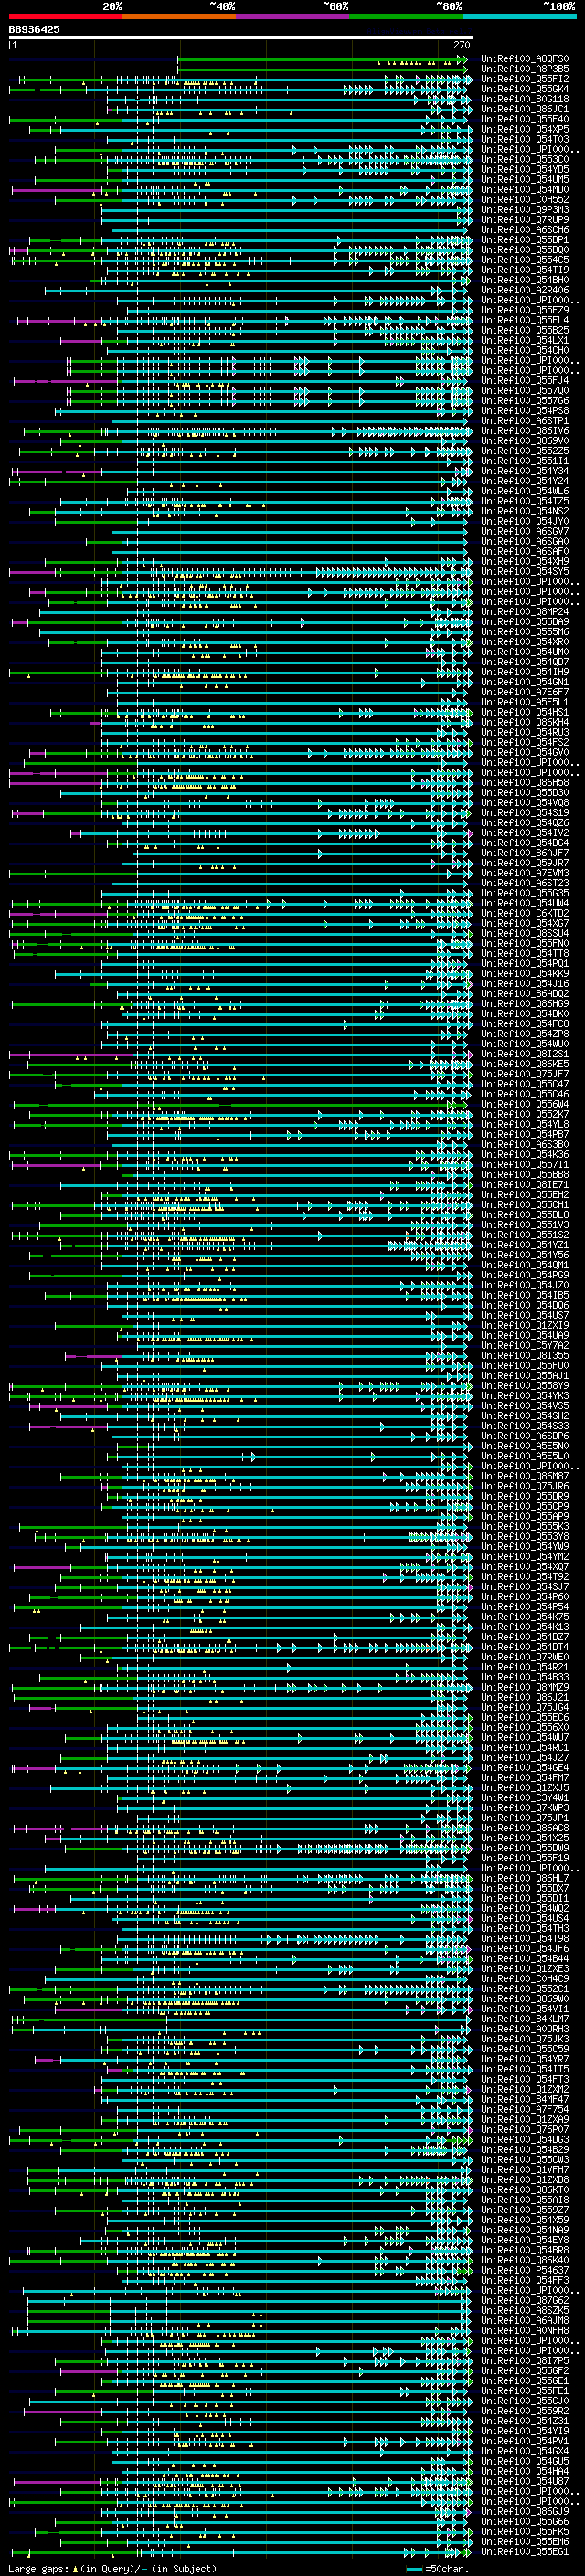
Task: Click the red ~20% identity legend segment
Action: [x=65, y=17]
